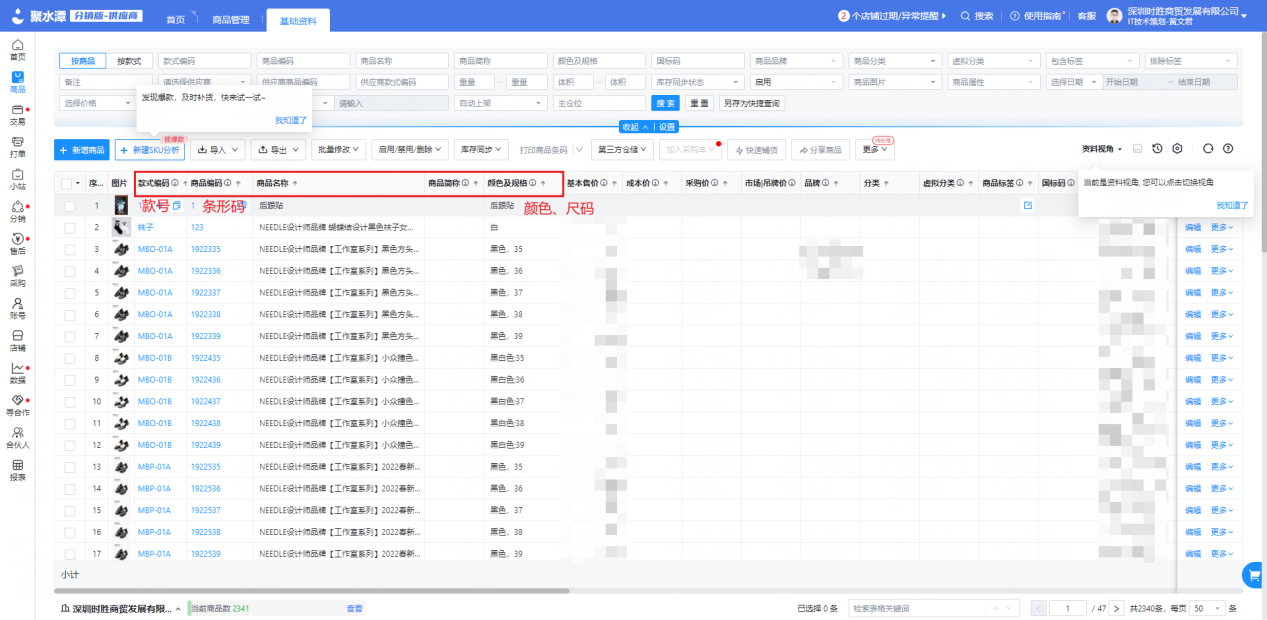Click the user avatar in the header

(x=1114, y=16)
